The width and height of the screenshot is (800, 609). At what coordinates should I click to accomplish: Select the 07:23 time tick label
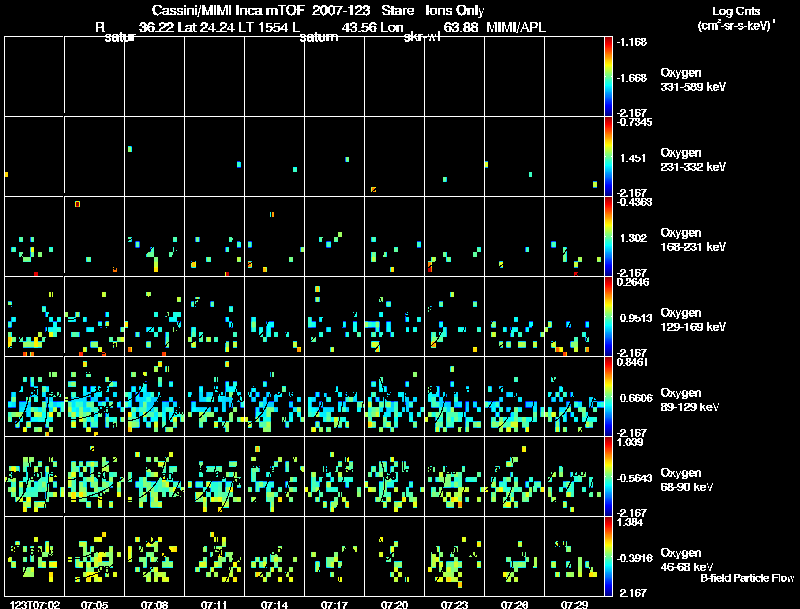[454, 604]
